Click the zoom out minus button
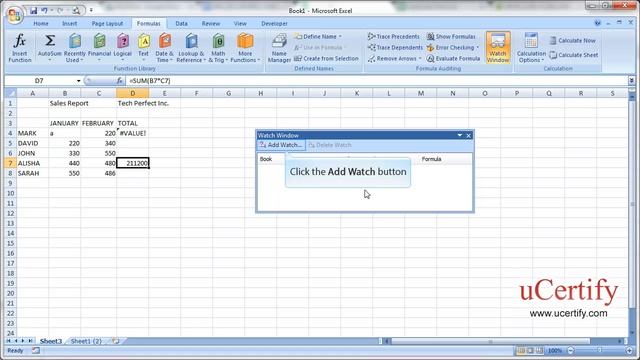The width and height of the screenshot is (640, 360). [571, 351]
